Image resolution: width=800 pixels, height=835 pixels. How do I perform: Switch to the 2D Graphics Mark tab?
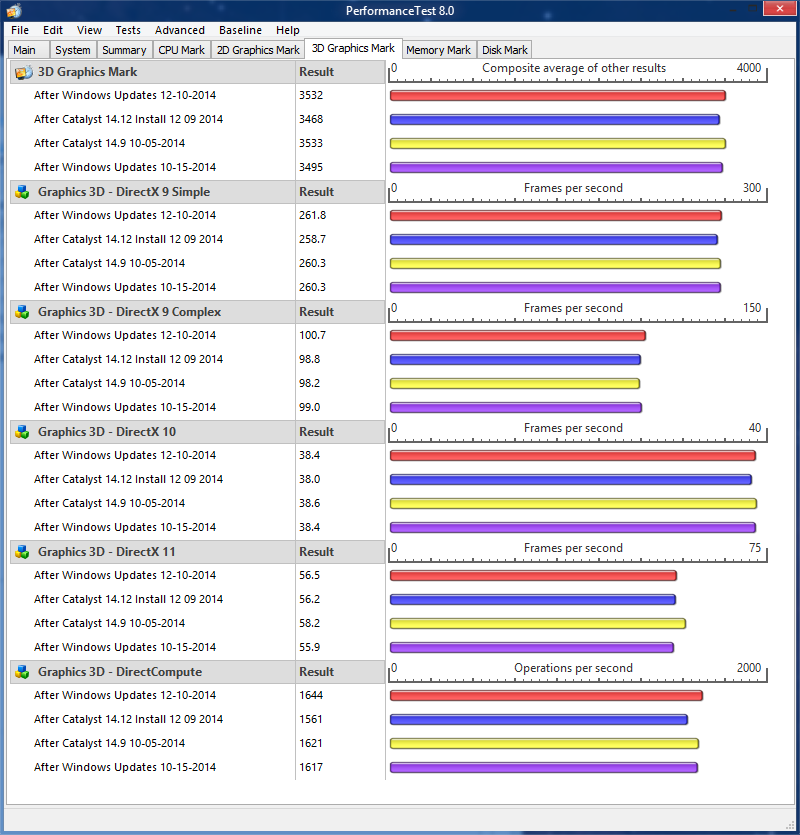(258, 50)
